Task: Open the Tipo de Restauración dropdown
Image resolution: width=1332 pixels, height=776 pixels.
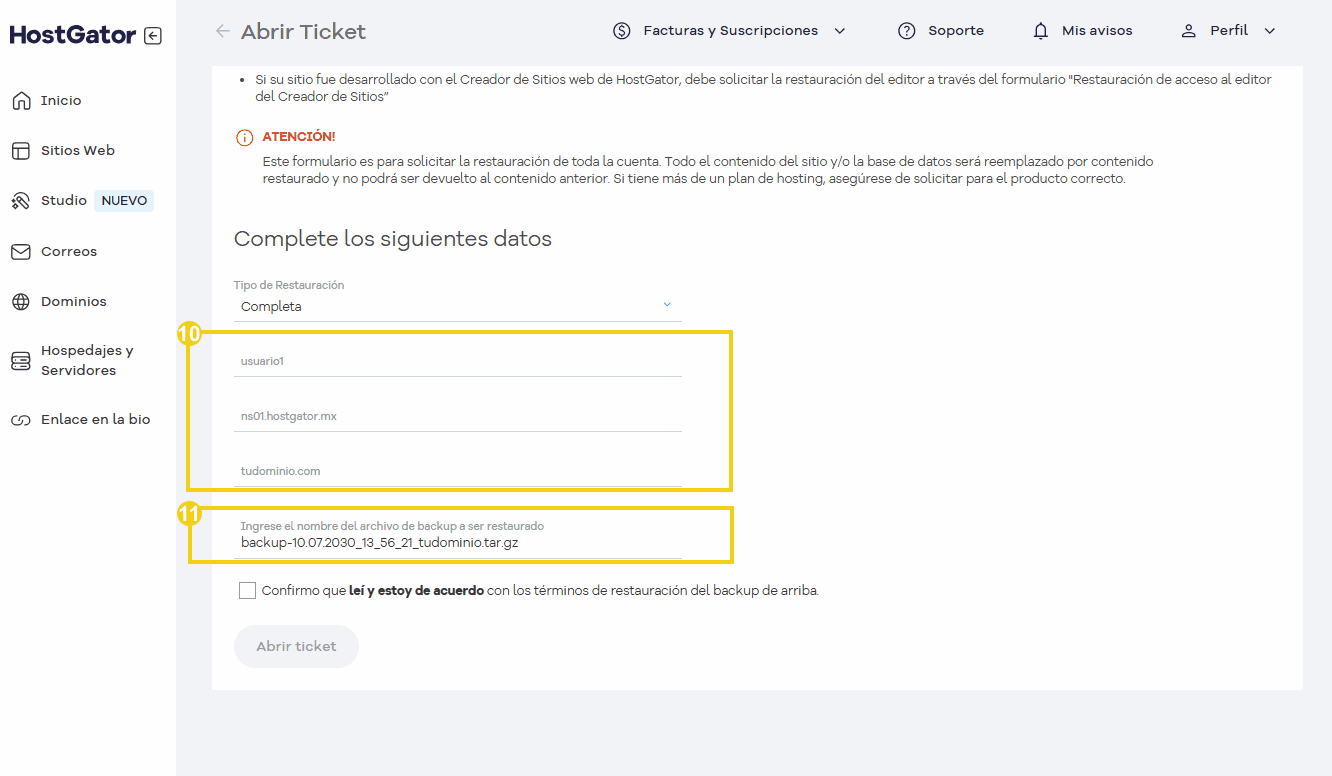Action: click(458, 306)
